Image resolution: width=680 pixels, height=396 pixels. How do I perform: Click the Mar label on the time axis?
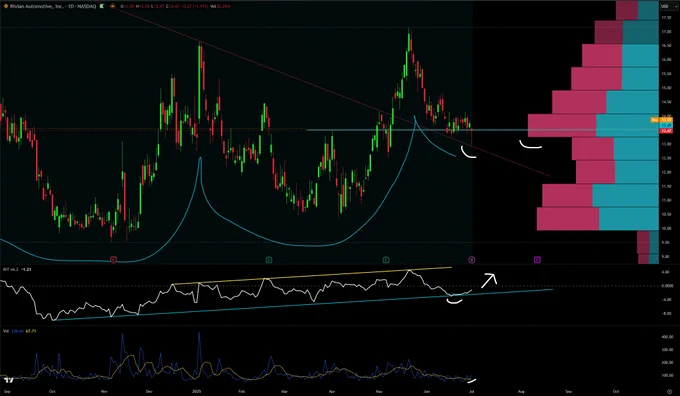click(284, 391)
